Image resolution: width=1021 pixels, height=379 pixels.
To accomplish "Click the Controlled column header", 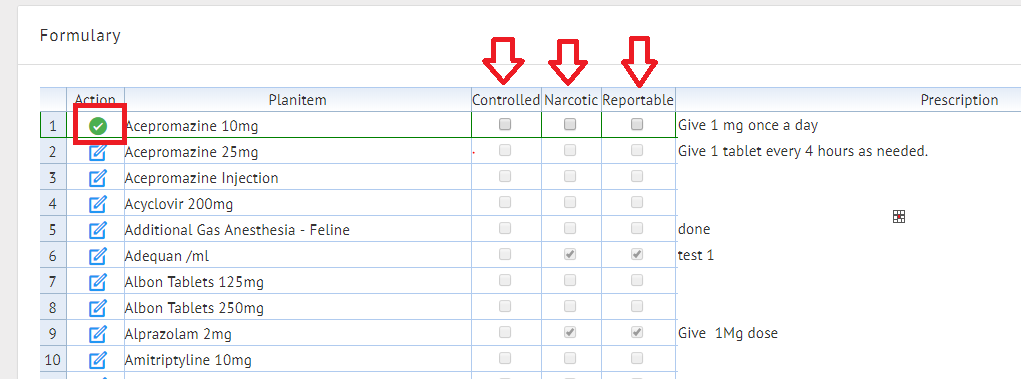I will click(506, 100).
